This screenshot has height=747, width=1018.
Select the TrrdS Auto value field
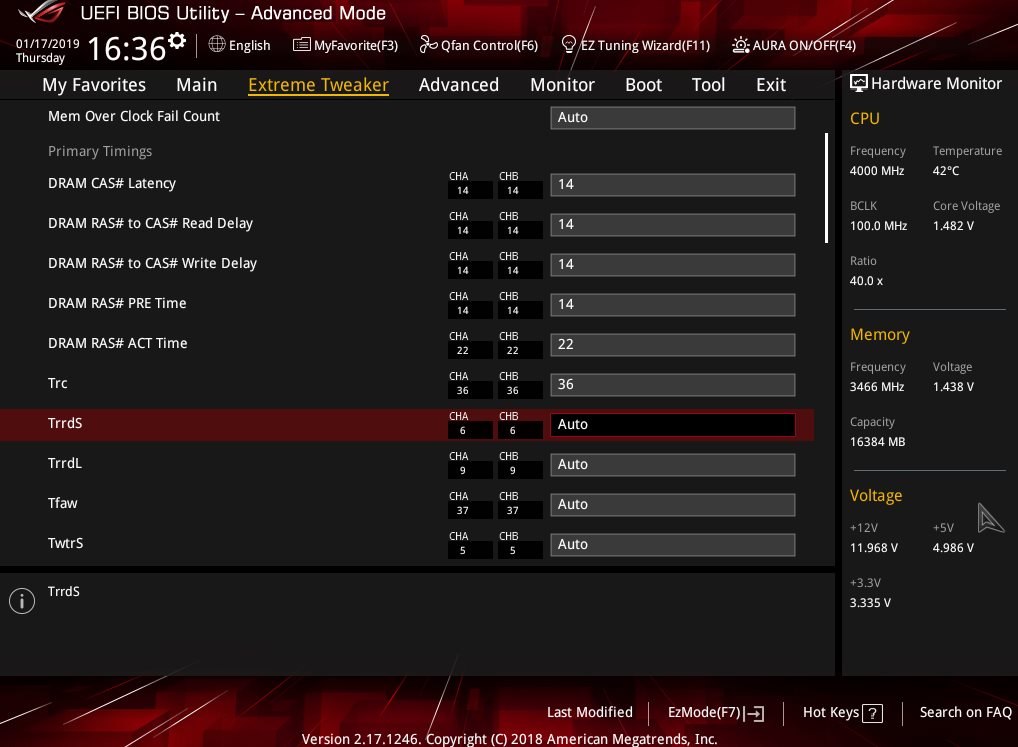click(x=672, y=425)
